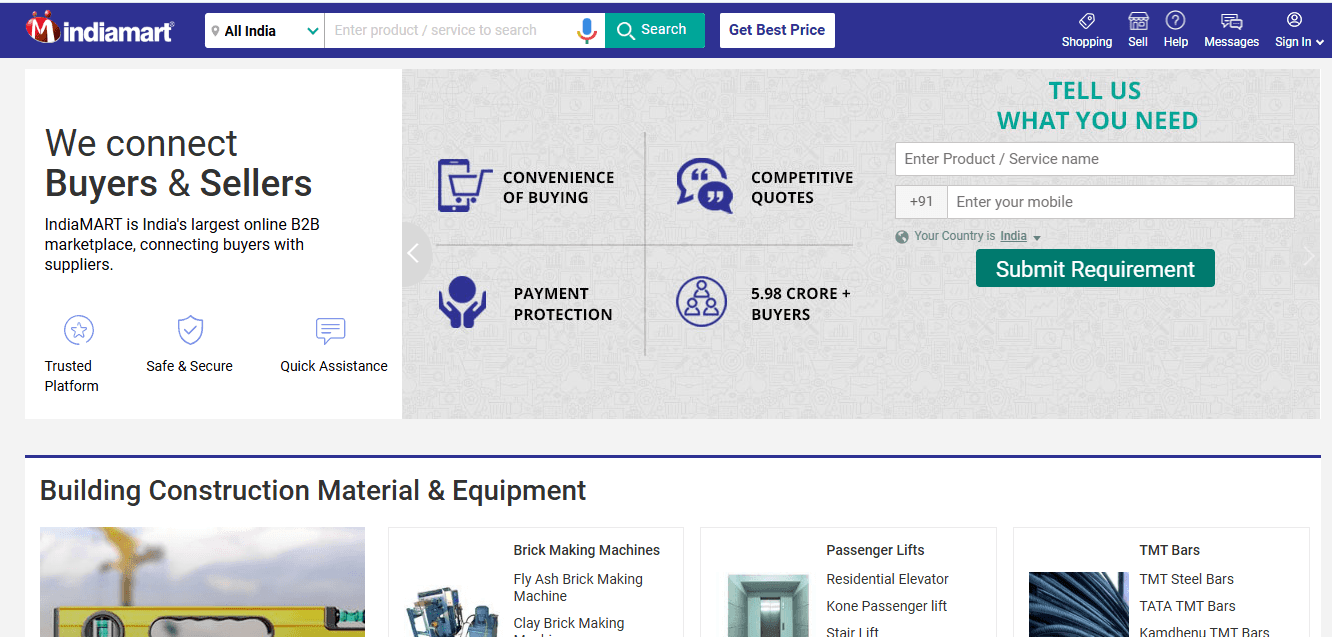Open the All India location dropdown
1332x637 pixels.
tap(265, 31)
